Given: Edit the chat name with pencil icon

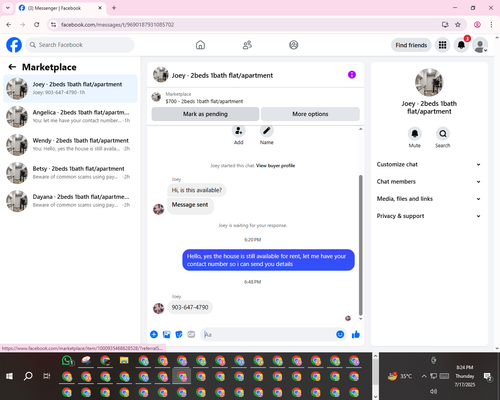Looking at the screenshot, I should click(267, 131).
